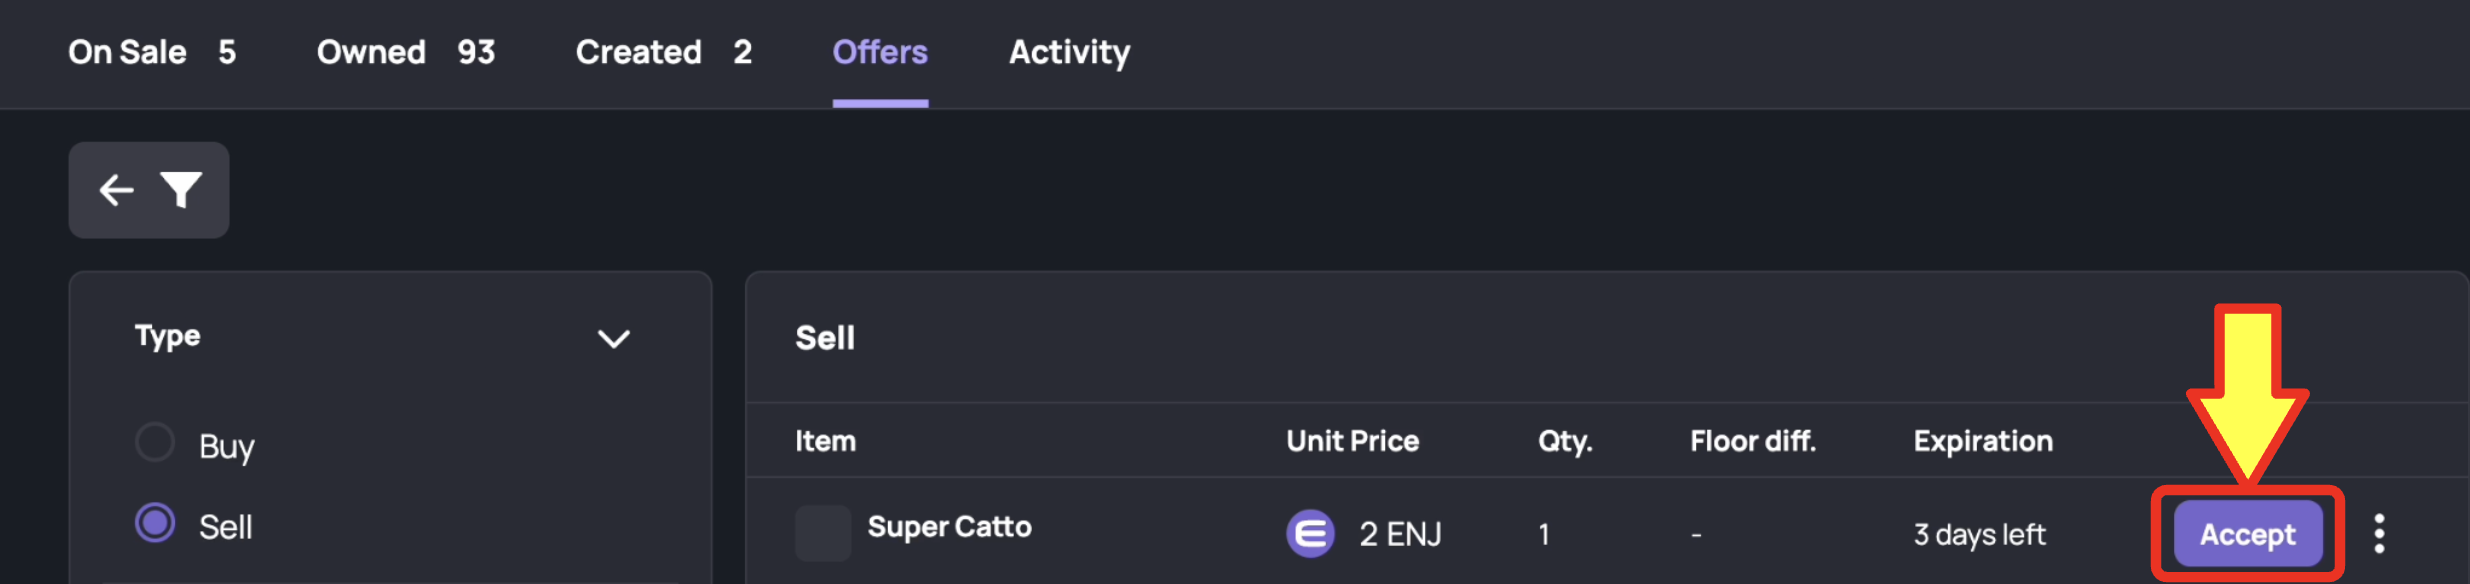Go to the Created tab

(664, 52)
